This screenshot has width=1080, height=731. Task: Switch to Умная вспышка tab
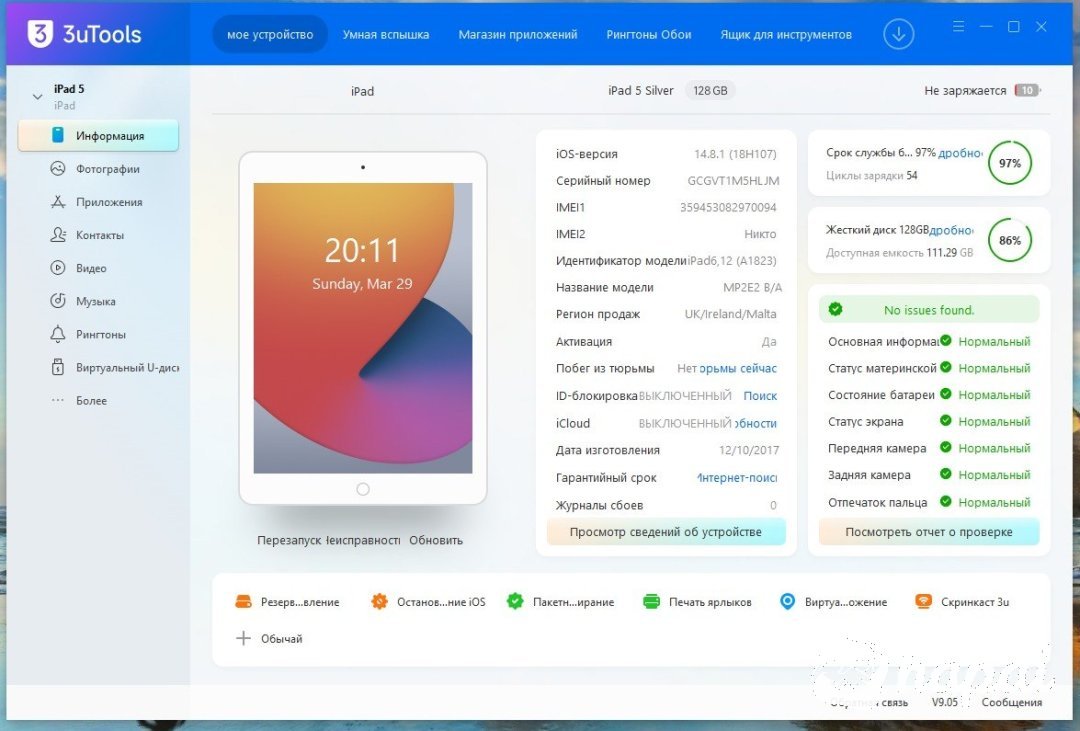click(386, 34)
